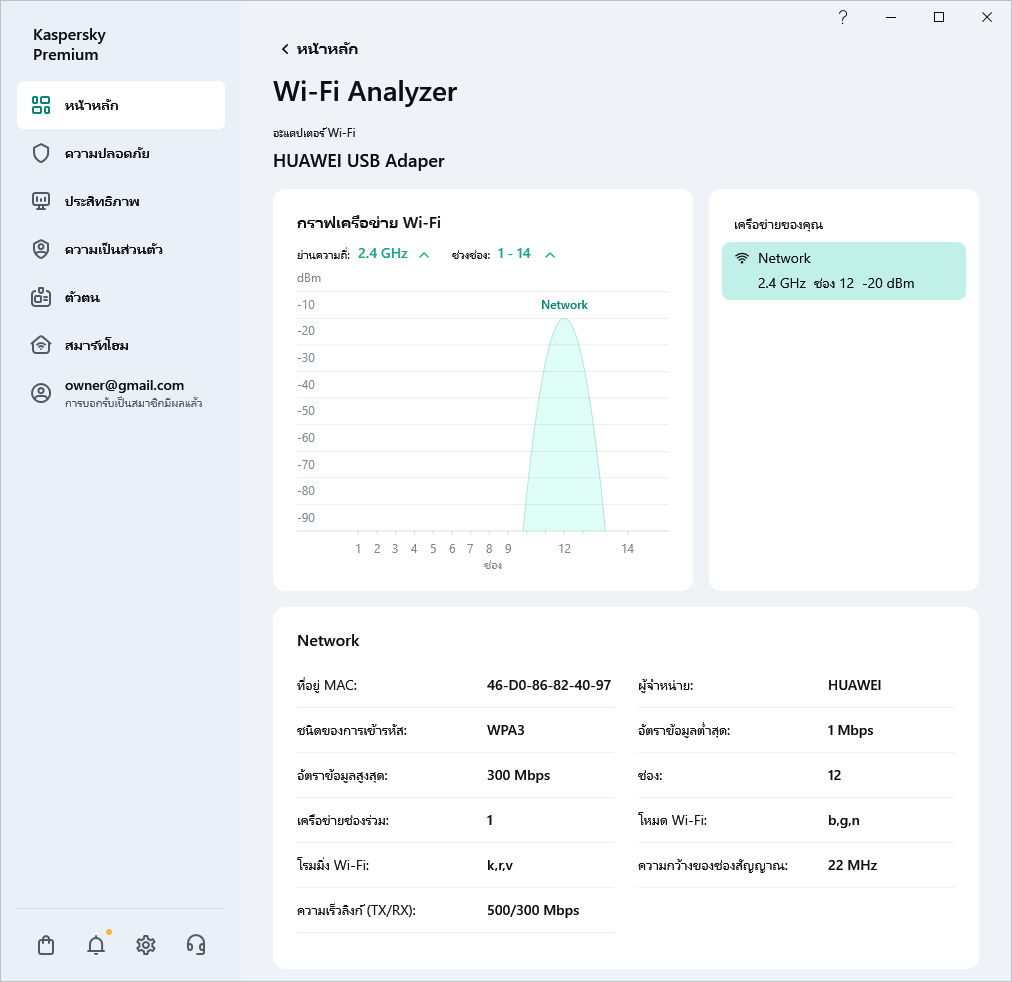Open the notifications bell icon
This screenshot has height=982, width=1012.
pos(96,945)
